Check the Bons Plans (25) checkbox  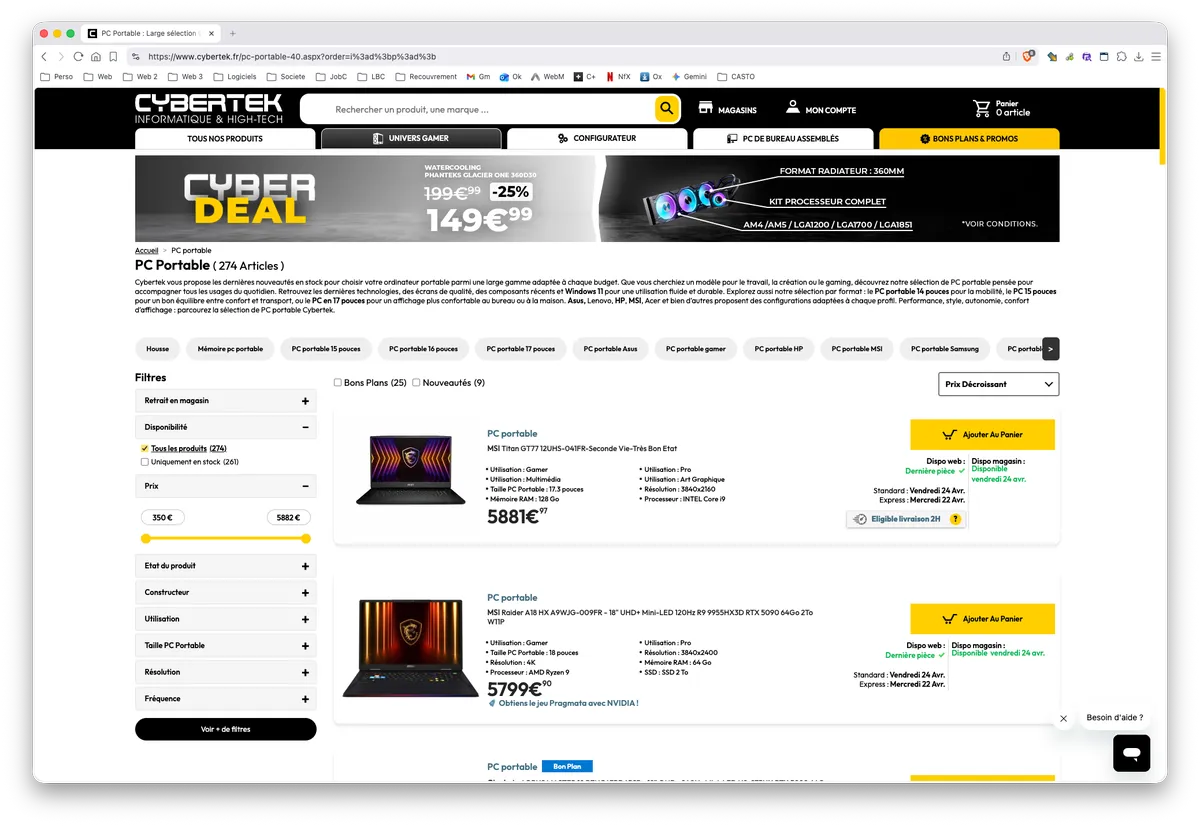[338, 383]
